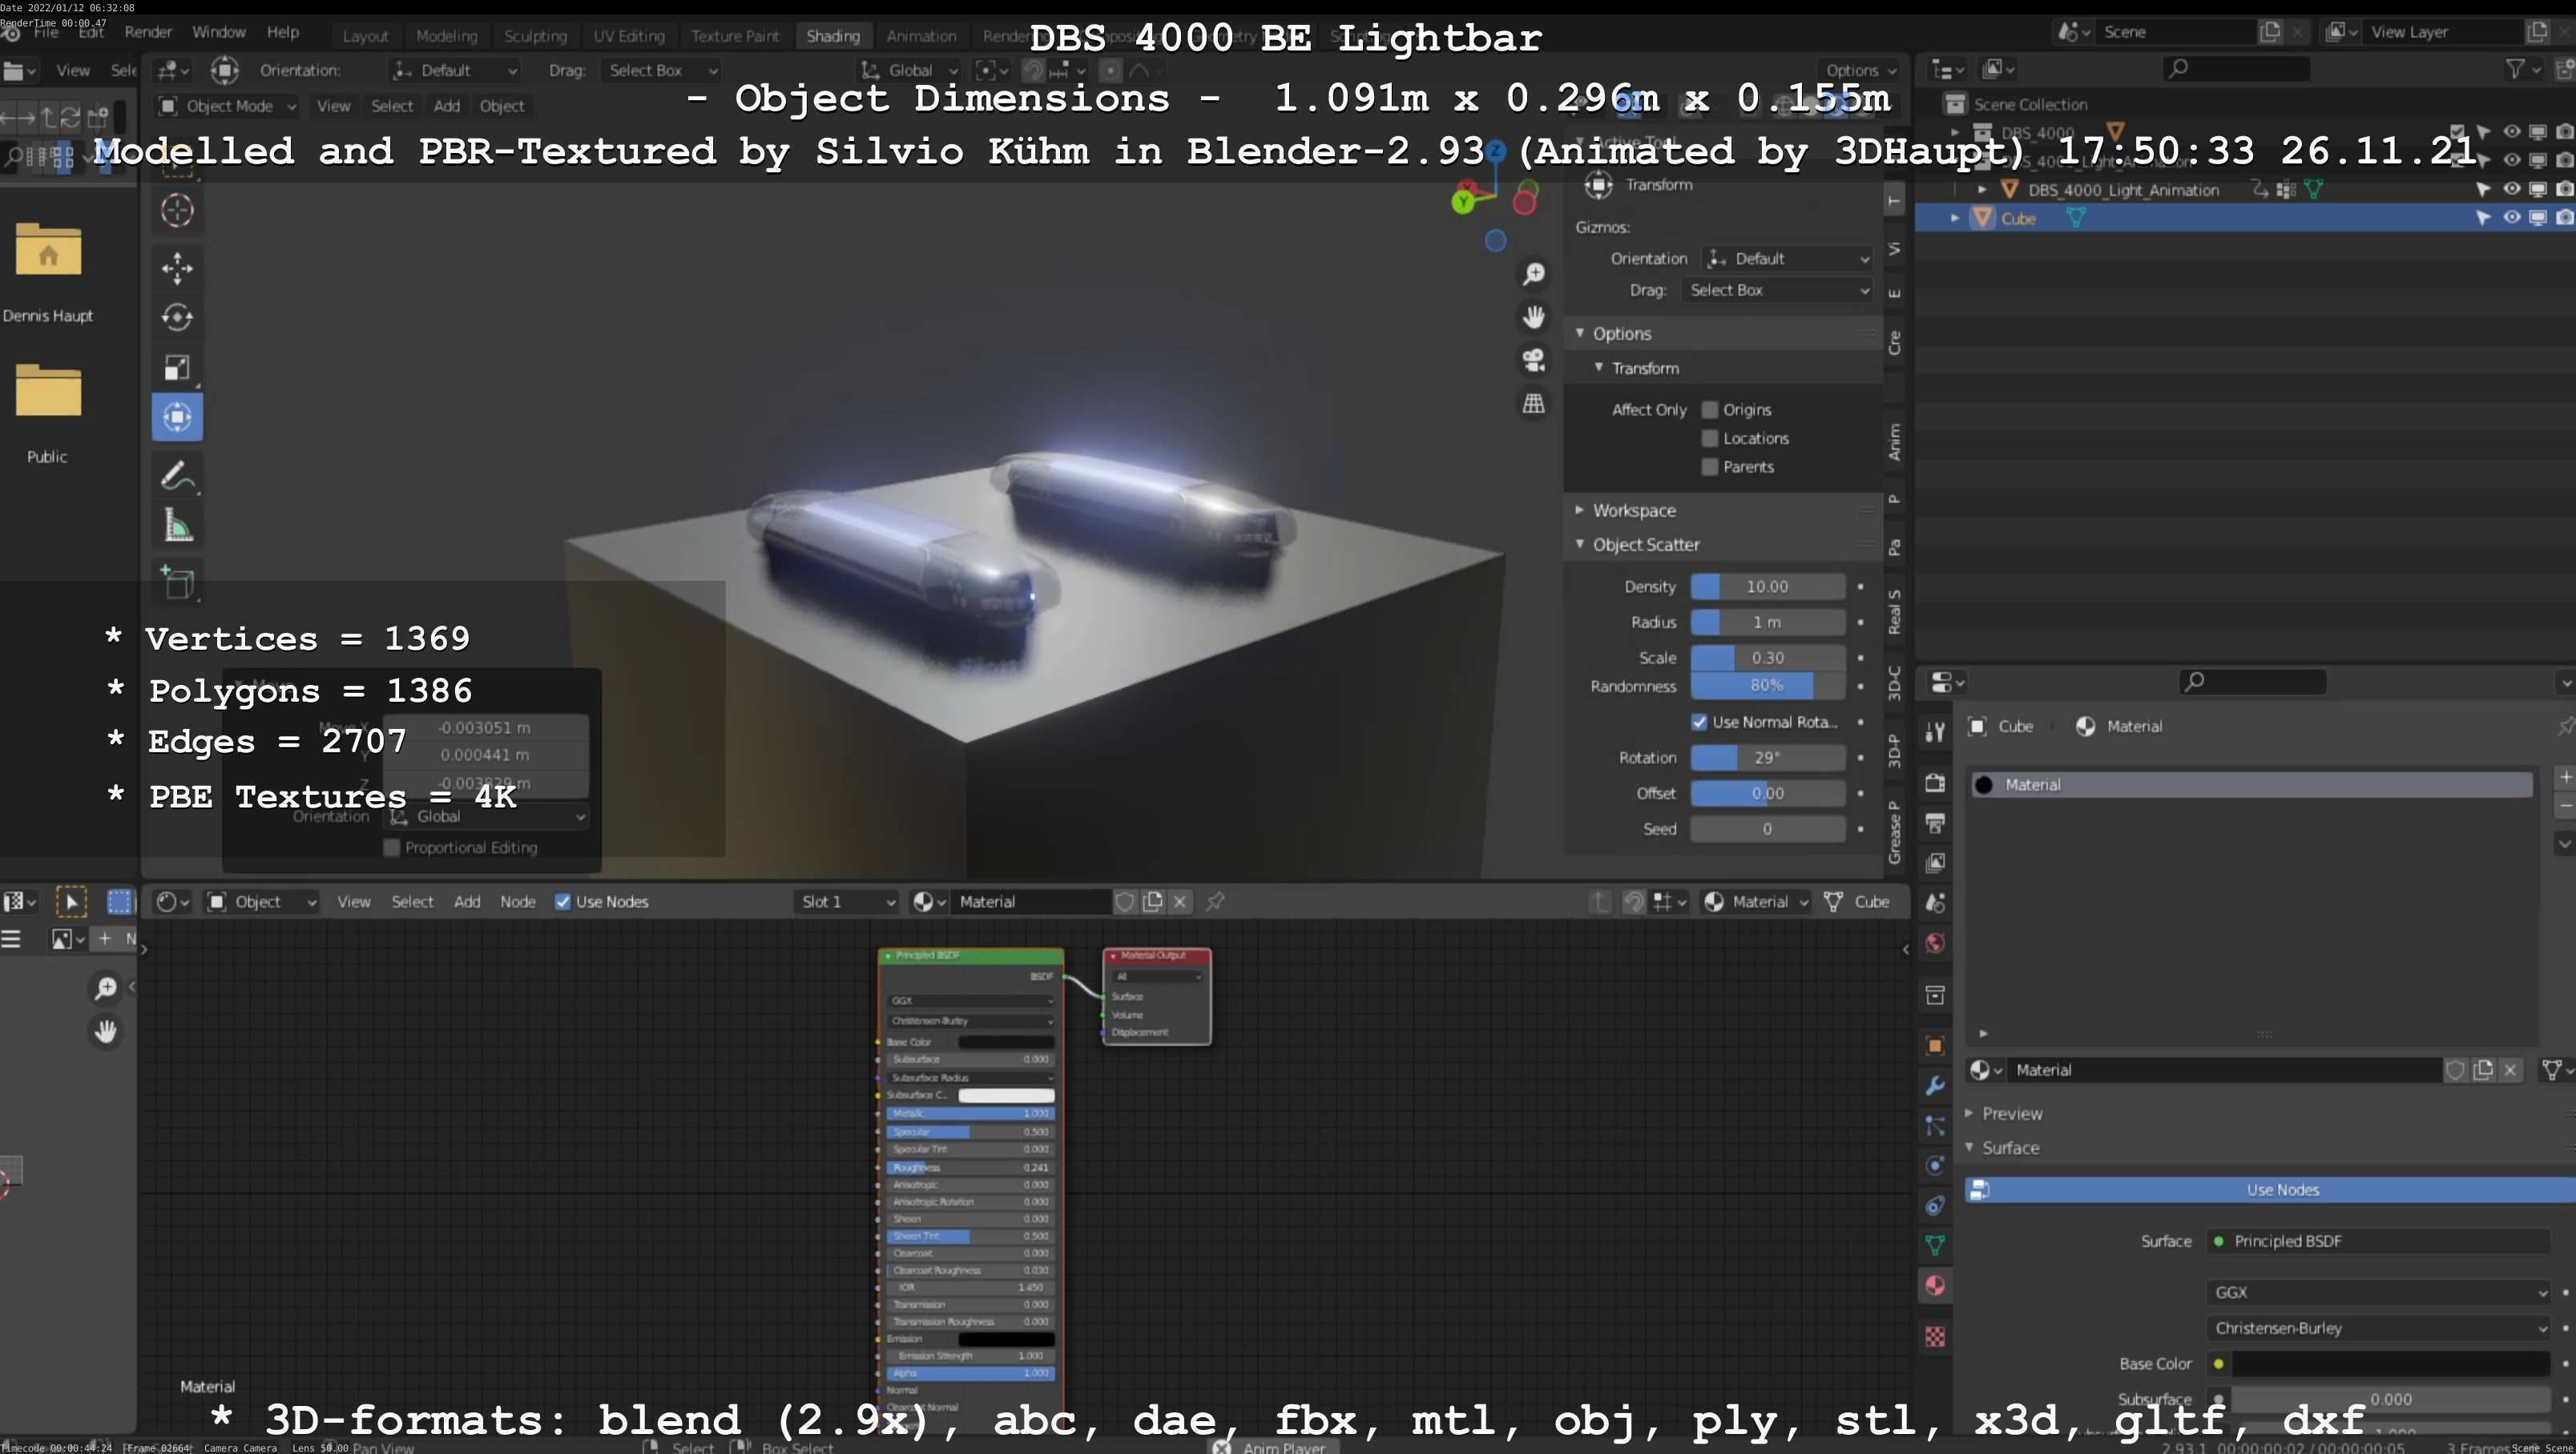Toggle the camera view icon

pos(1533,360)
